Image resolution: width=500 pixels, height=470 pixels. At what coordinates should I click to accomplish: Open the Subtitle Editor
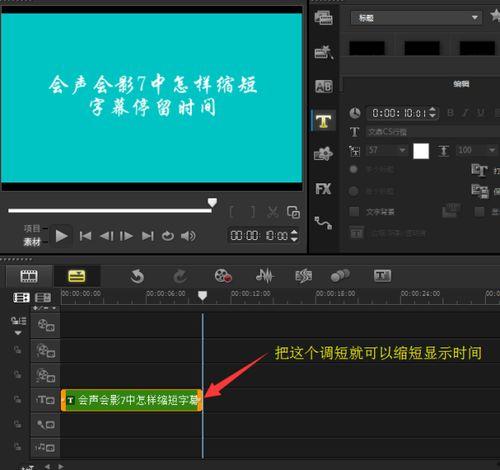point(382,276)
